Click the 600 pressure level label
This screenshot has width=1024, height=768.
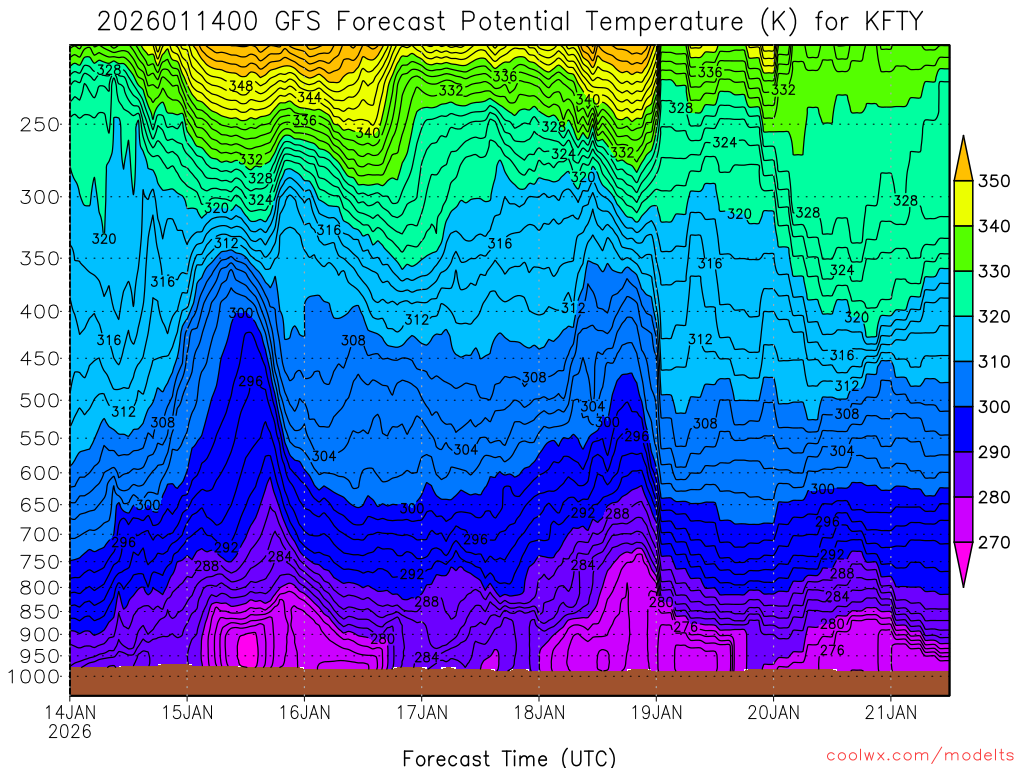[x=40, y=473]
